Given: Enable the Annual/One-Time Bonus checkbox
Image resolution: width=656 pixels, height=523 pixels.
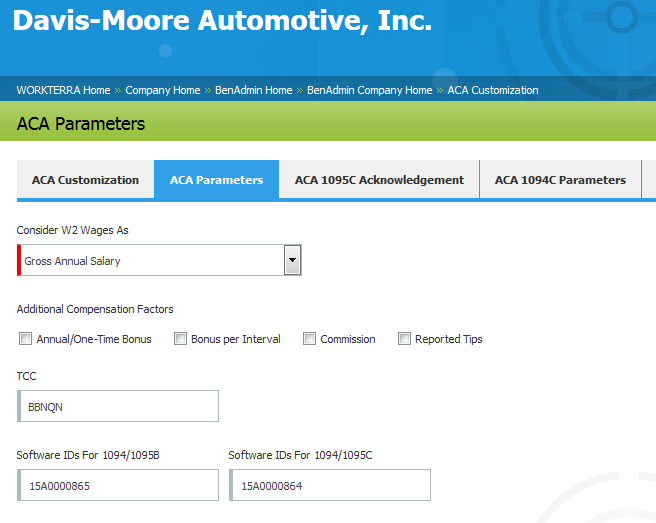Looking at the screenshot, I should coord(25,338).
